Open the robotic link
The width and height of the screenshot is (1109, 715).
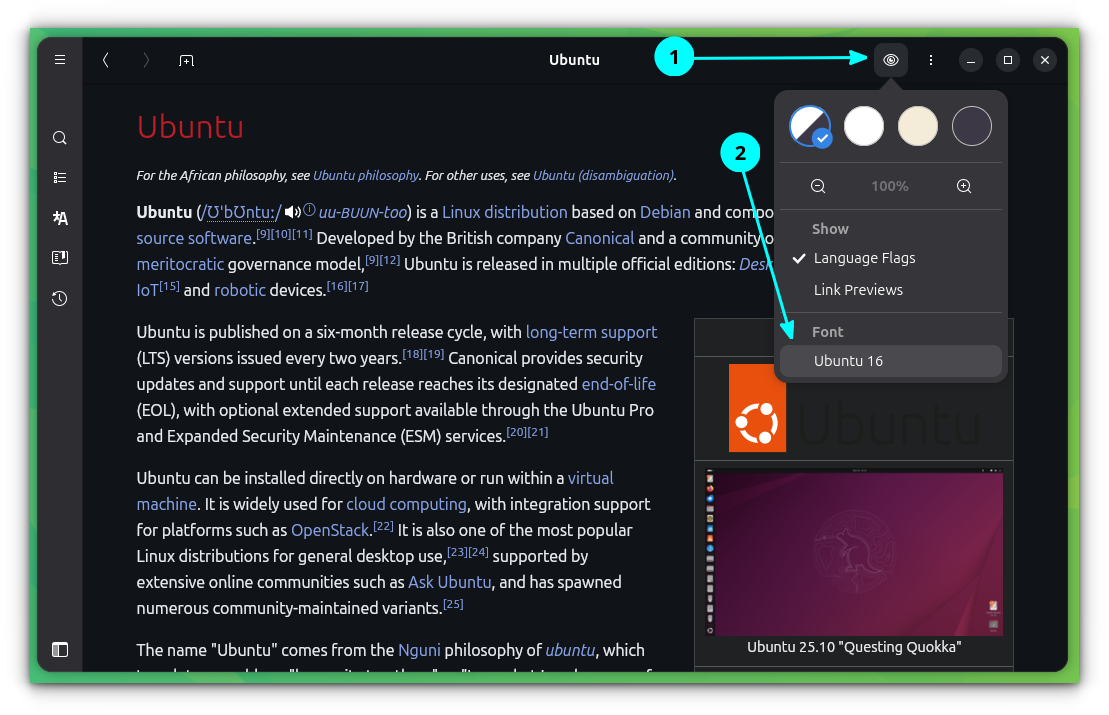click(240, 290)
